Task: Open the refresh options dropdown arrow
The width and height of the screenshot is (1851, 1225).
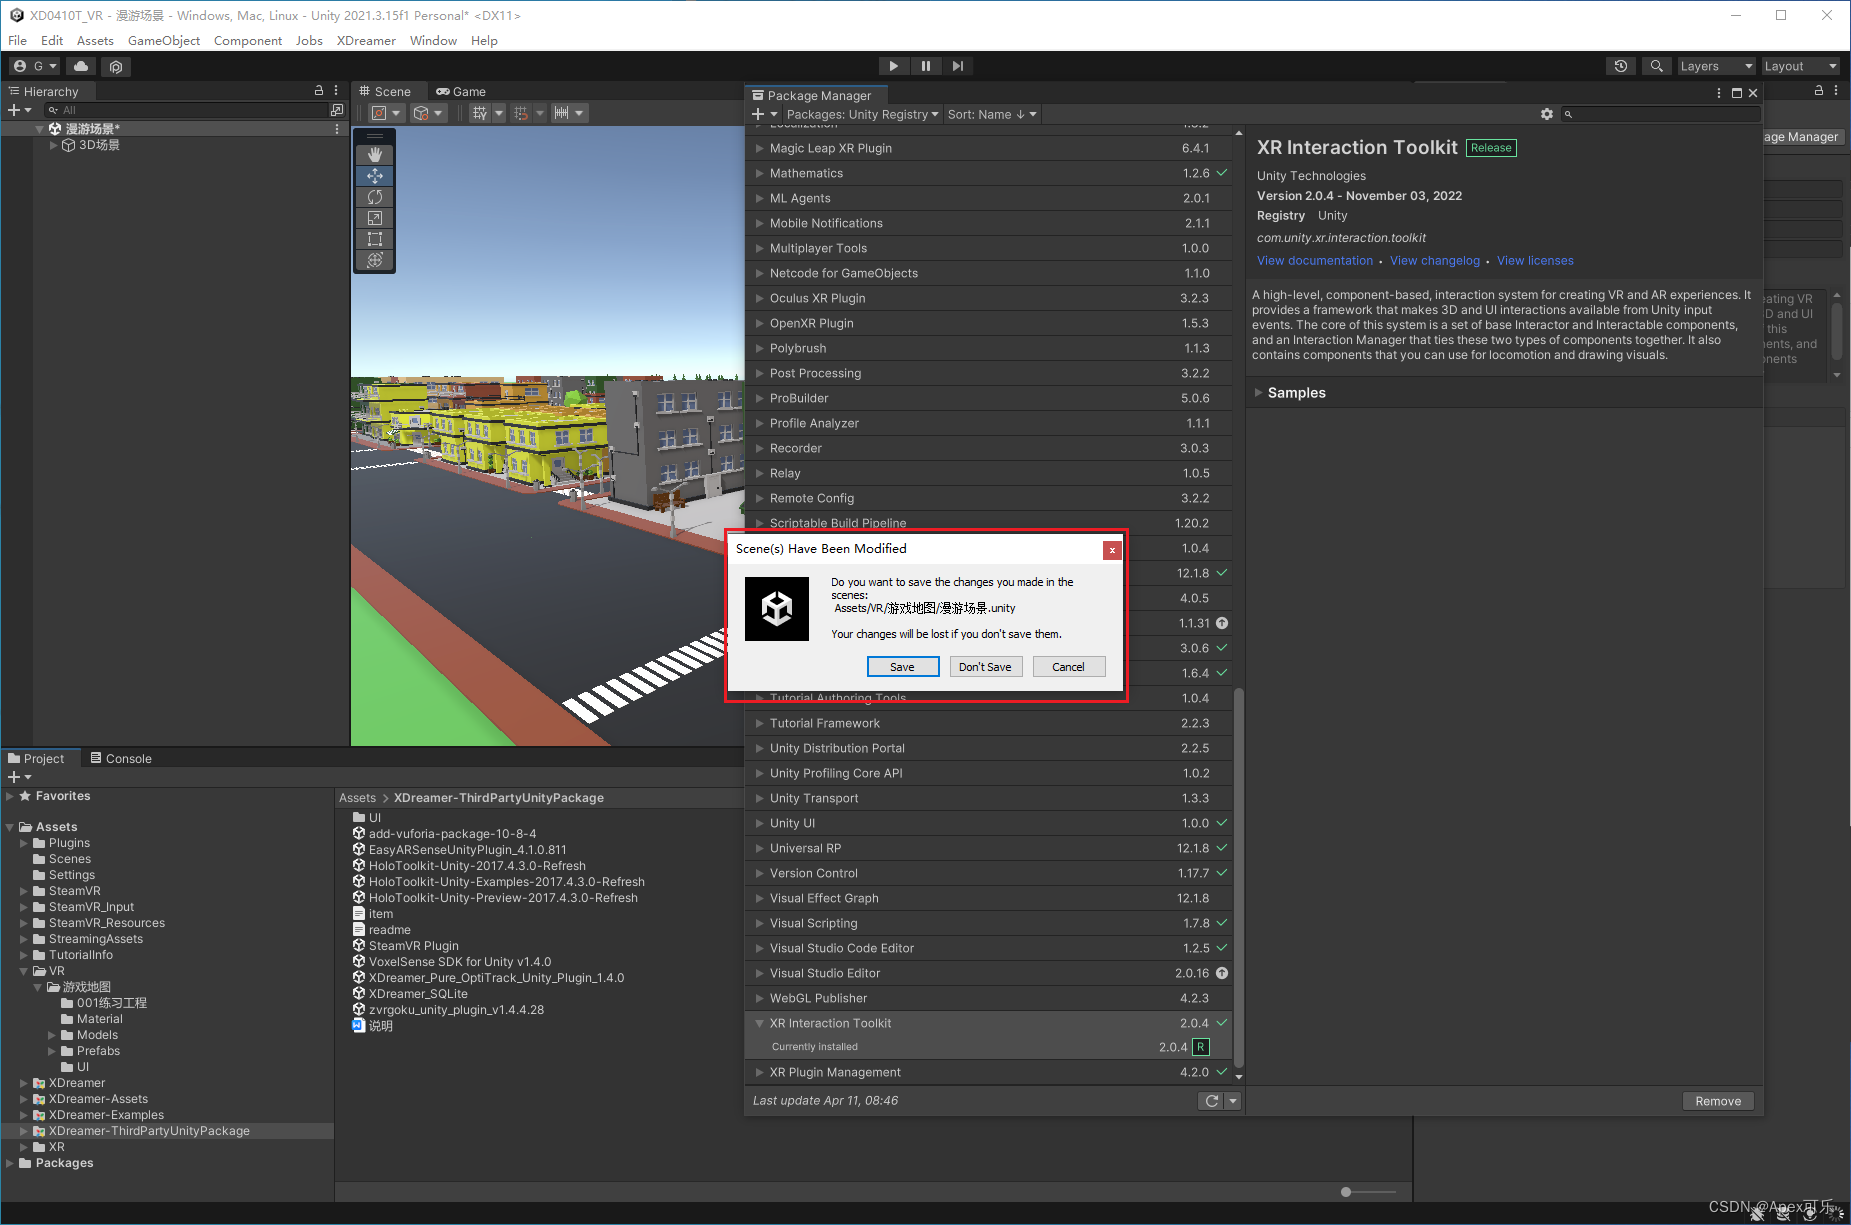Action: (x=1233, y=1101)
